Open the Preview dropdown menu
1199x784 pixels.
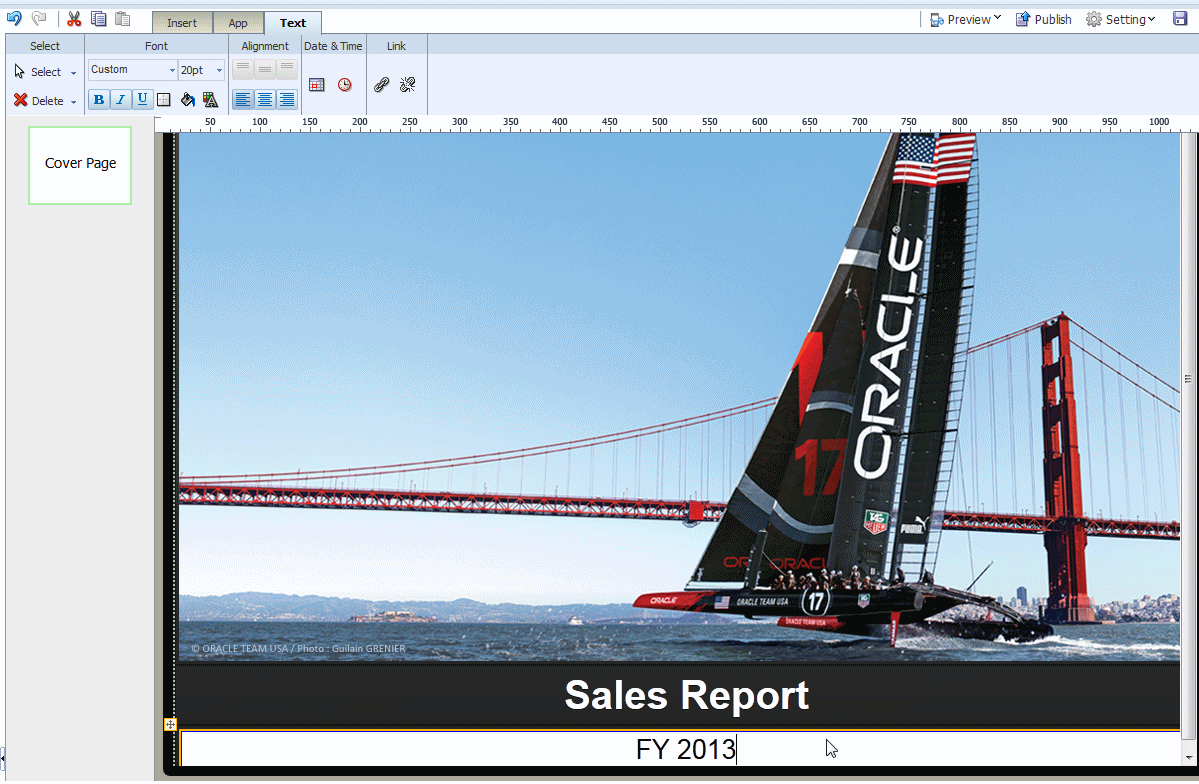click(x=965, y=19)
